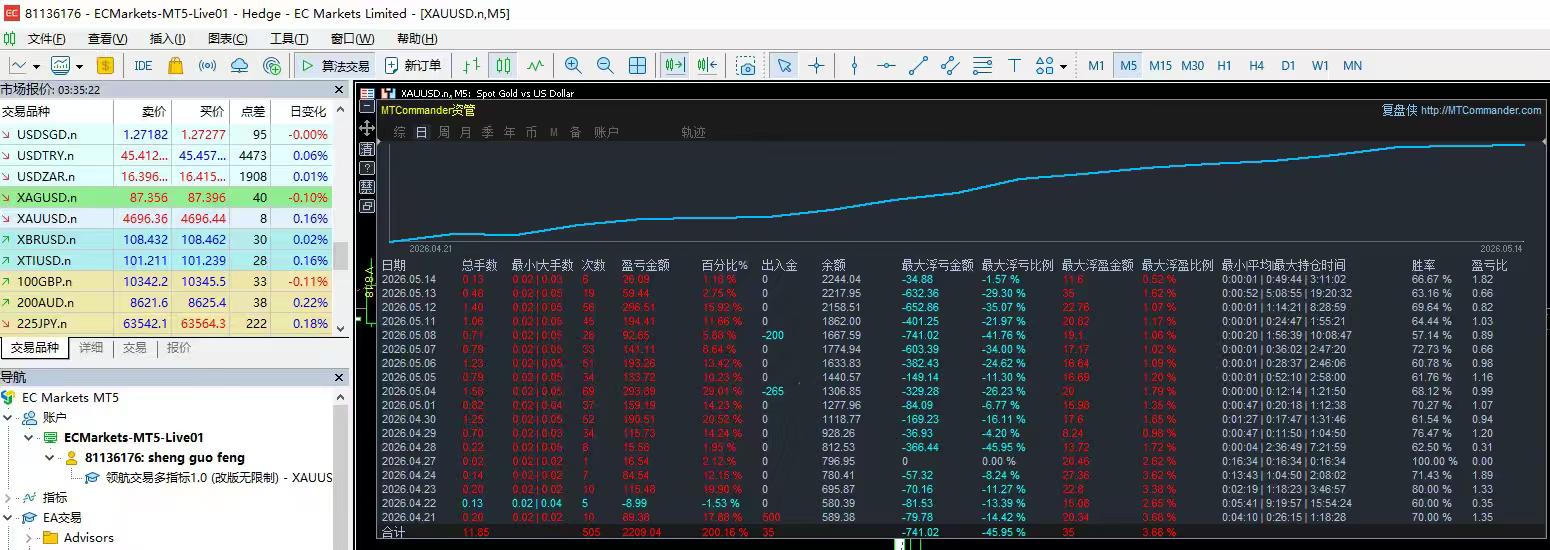Click the move arrows icon on chart sidebar
Screen dimensions: 1550x550
367,129
